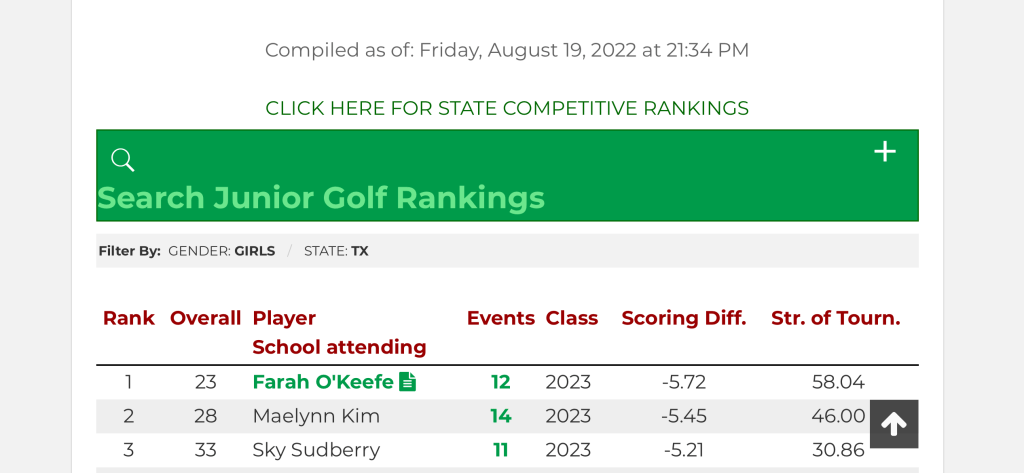
Task: Click the state competitive rankings link
Action: click(x=506, y=108)
